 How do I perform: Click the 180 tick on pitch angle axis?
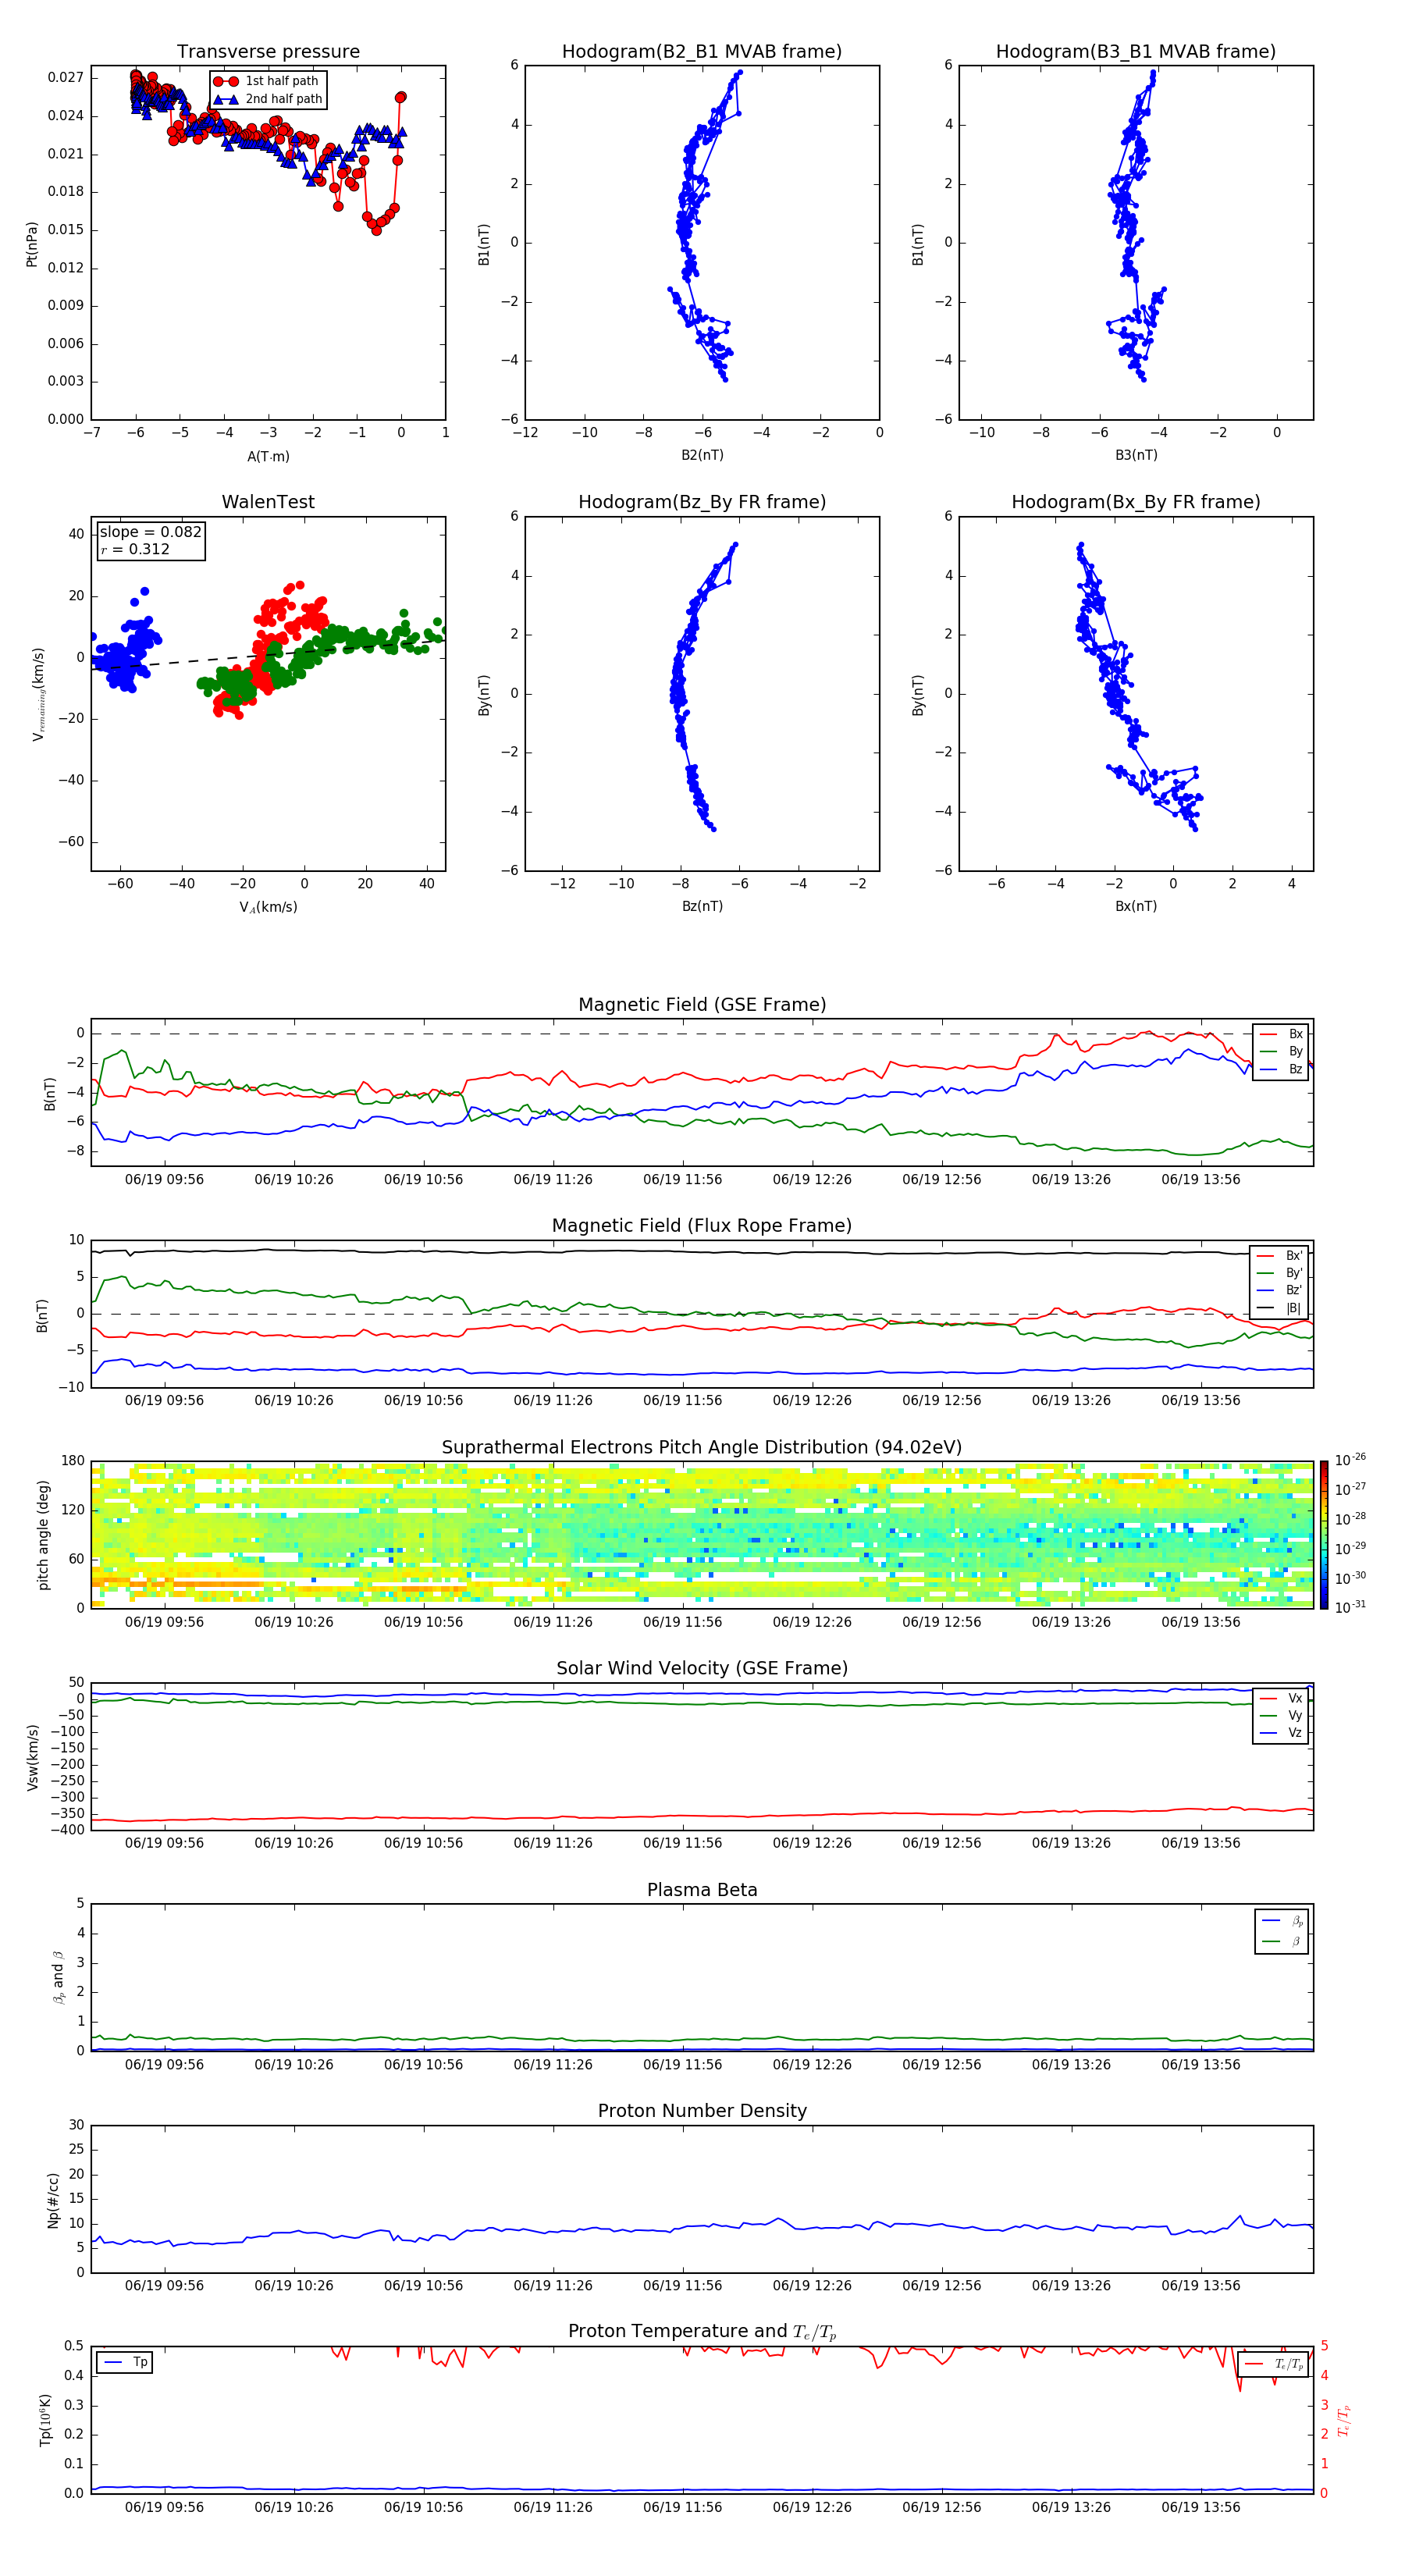pos(73,1461)
